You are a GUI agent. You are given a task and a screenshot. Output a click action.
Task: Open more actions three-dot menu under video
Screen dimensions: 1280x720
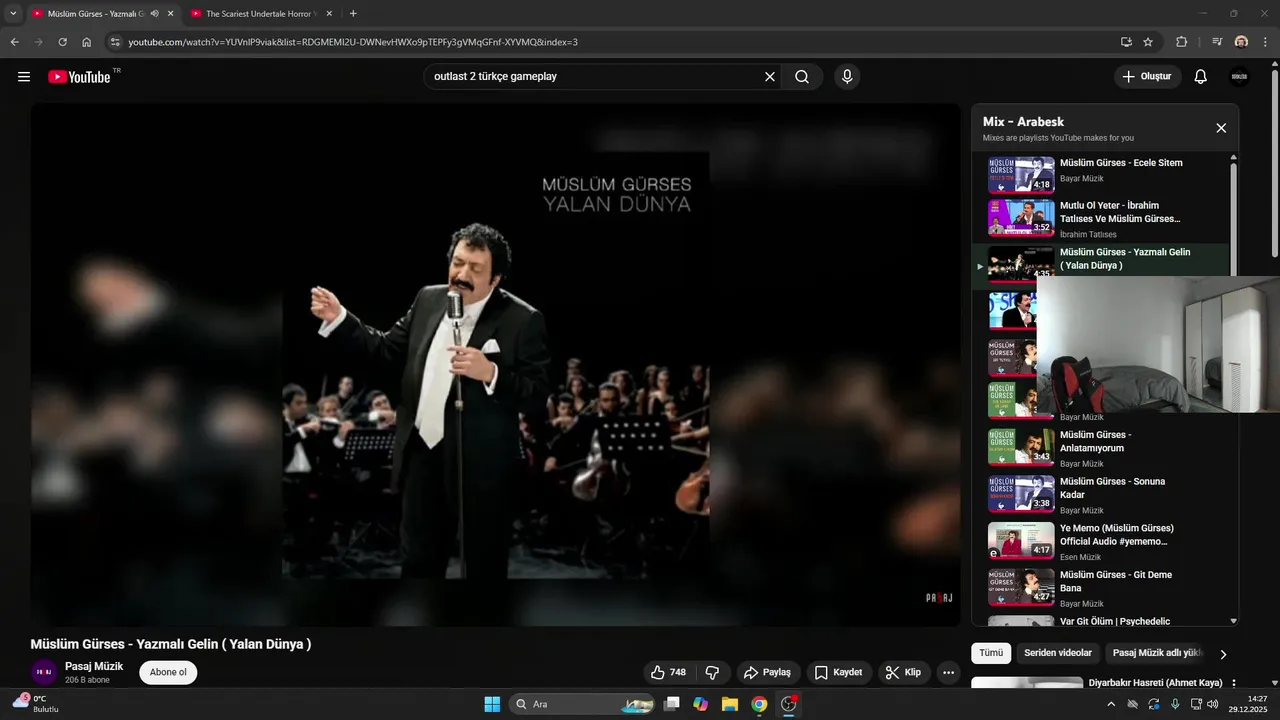point(949,672)
